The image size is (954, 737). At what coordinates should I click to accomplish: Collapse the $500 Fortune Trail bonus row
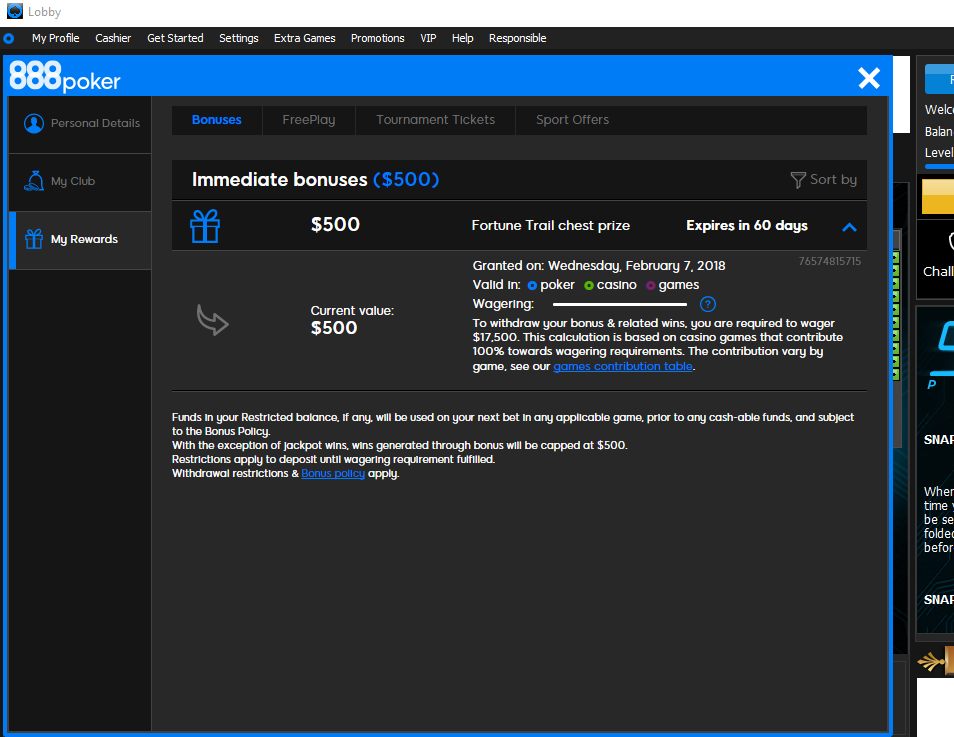pyautogui.click(x=849, y=227)
